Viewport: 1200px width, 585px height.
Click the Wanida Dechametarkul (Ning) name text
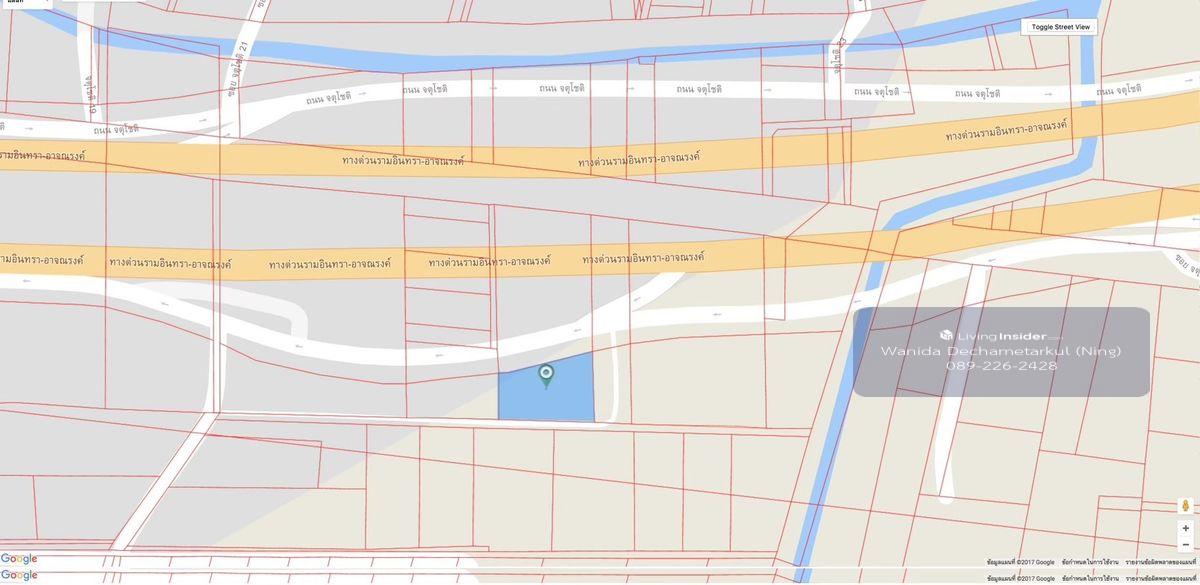1000,351
